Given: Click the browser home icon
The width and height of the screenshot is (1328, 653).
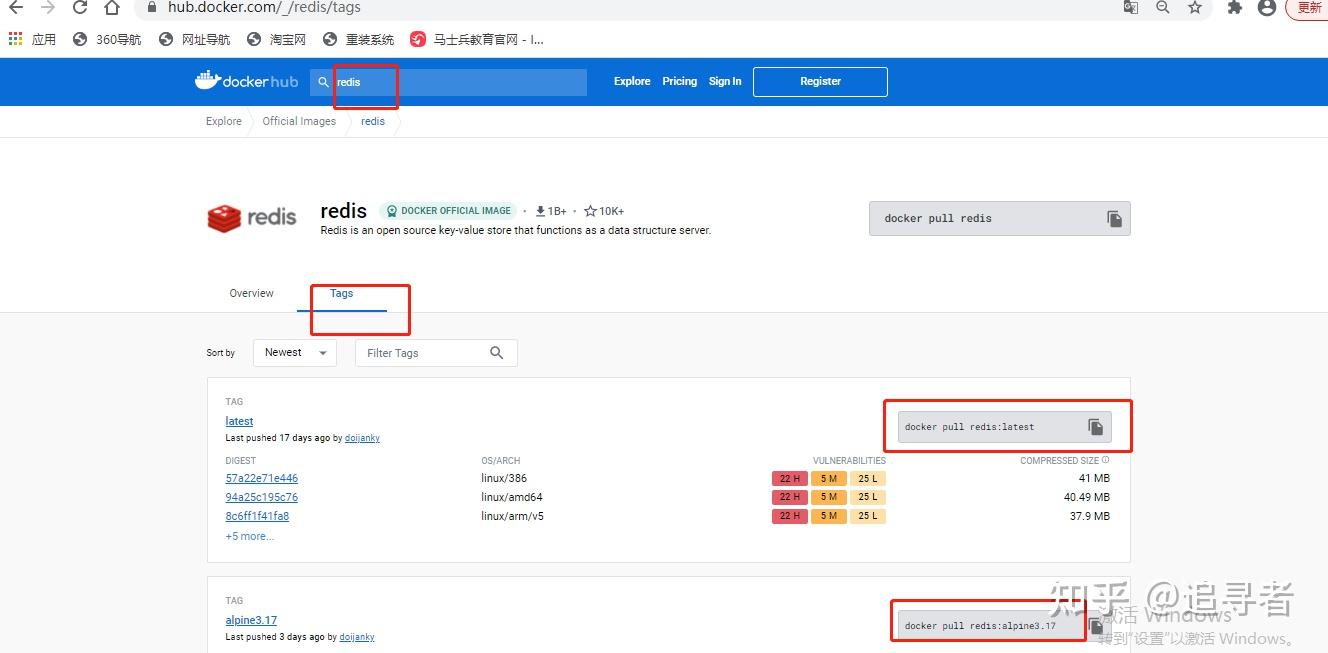Looking at the screenshot, I should click(111, 8).
